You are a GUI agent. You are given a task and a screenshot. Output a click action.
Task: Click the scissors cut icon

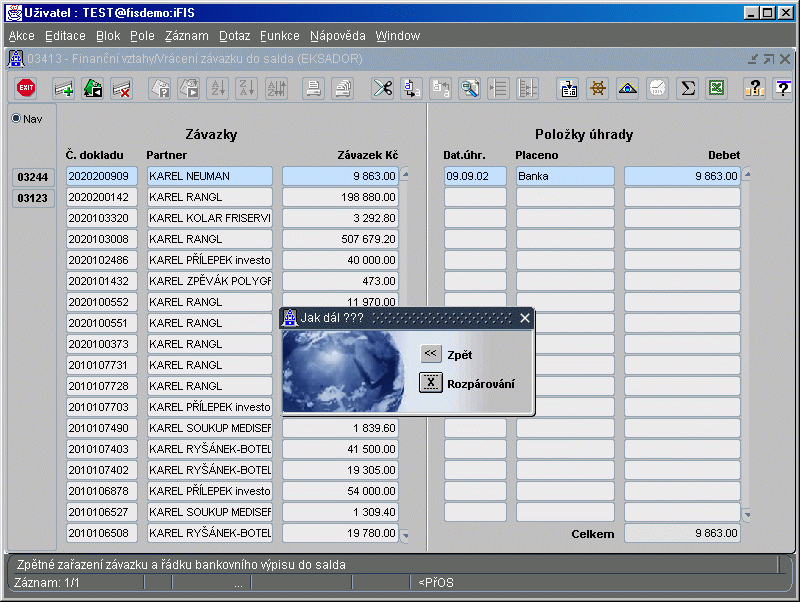[x=382, y=88]
